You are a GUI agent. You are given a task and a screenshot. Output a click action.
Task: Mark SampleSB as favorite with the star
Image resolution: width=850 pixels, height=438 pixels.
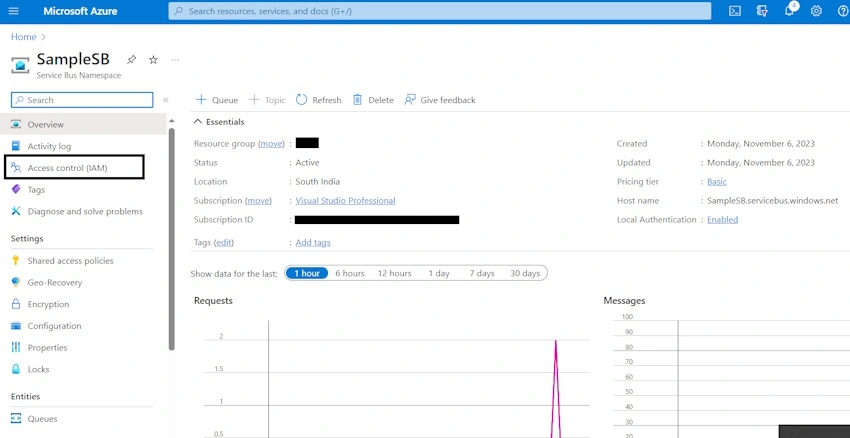(153, 60)
